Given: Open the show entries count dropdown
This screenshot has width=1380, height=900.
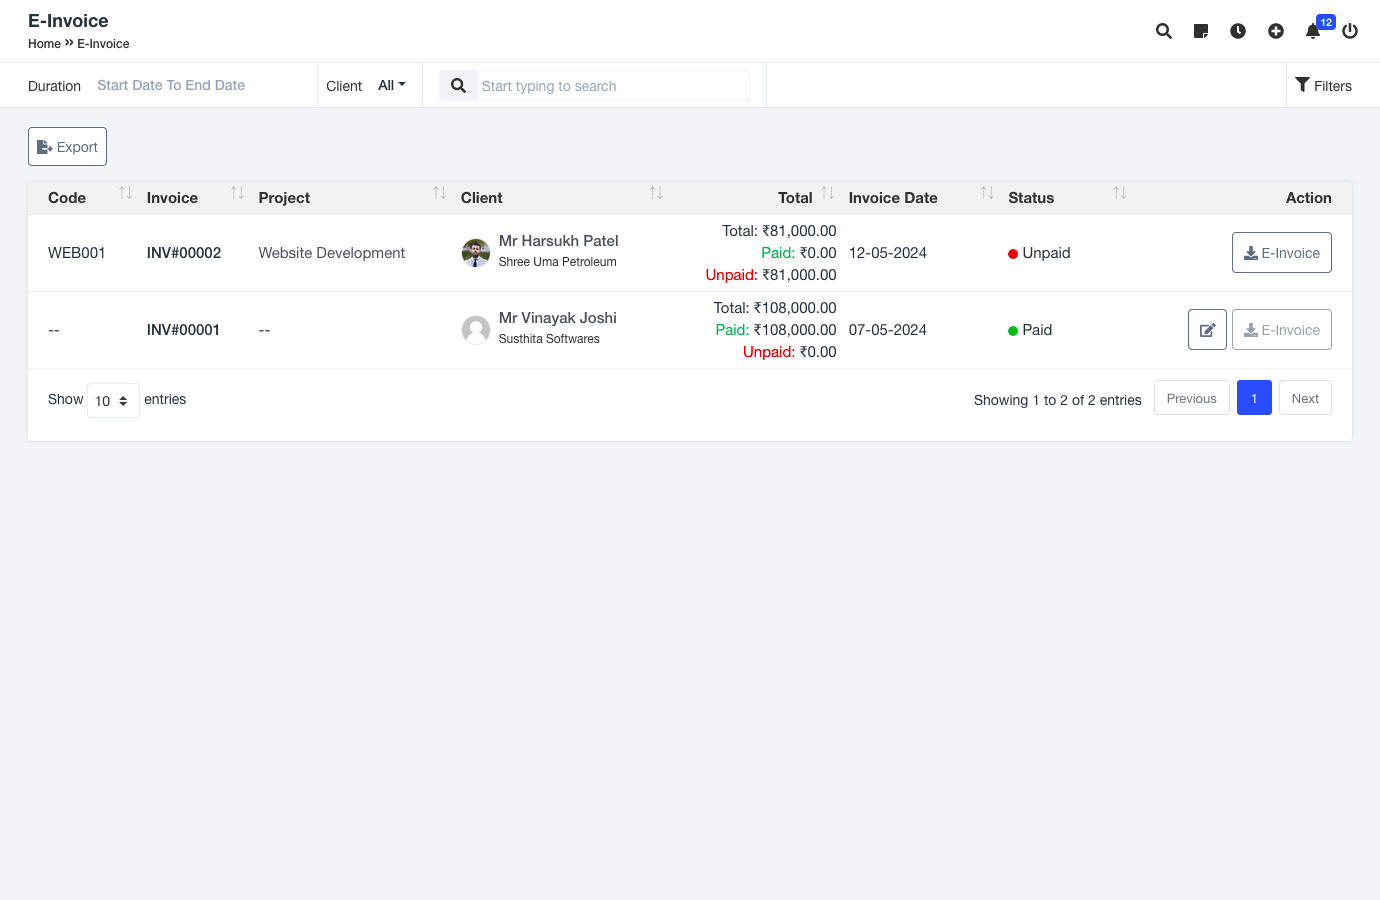Looking at the screenshot, I should pos(113,401).
